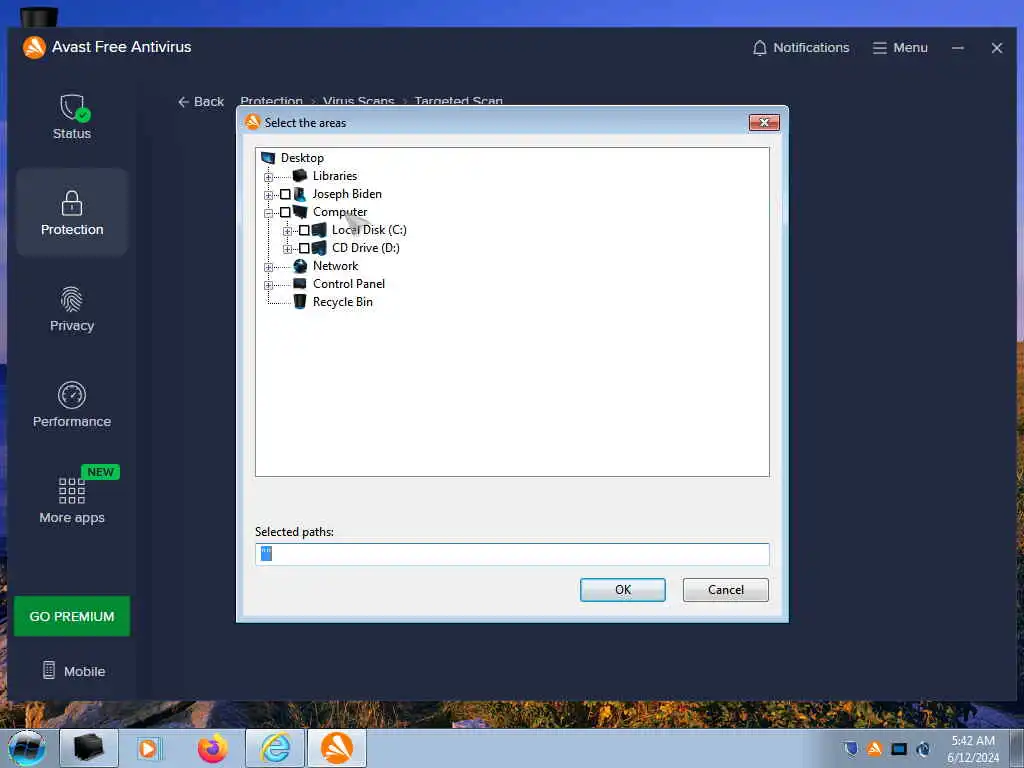Expand the Local Disk (C:) node
The width and height of the screenshot is (1024, 768).
click(x=287, y=231)
